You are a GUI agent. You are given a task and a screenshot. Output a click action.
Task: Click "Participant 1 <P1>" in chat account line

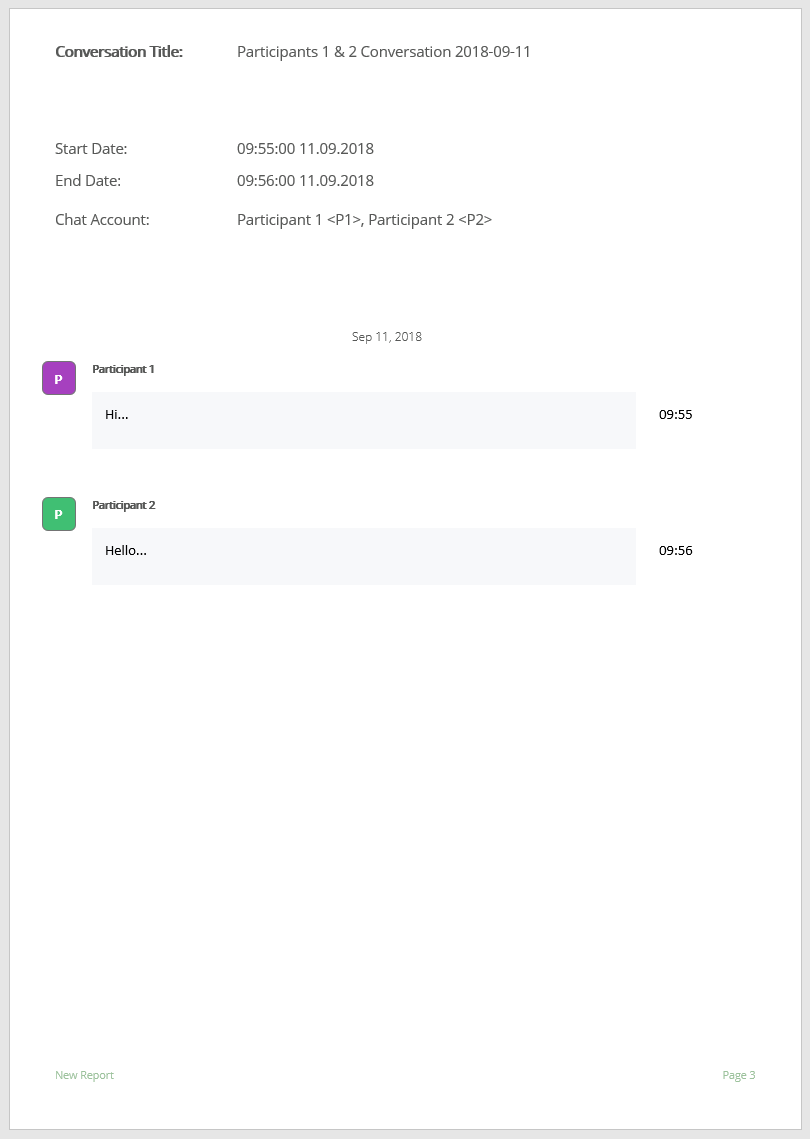click(298, 220)
